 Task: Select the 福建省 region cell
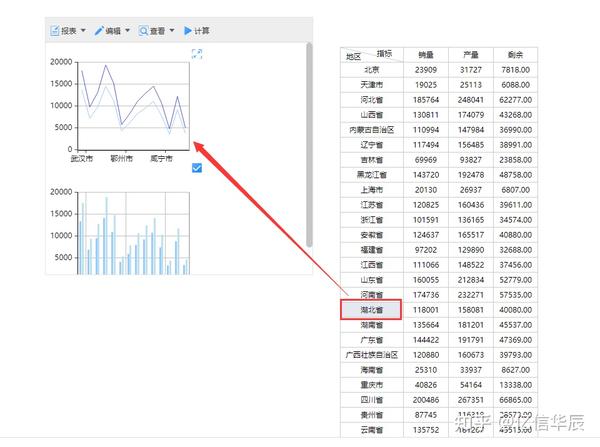point(372,250)
